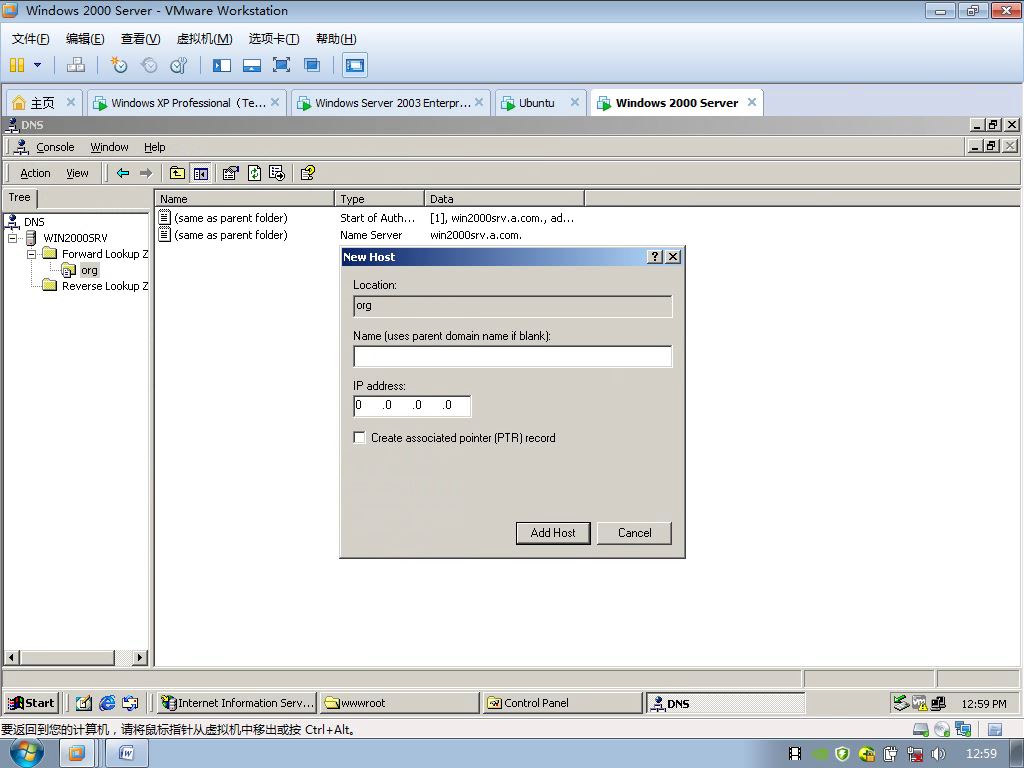Viewport: 1024px width, 768px height.
Task: Click the tree pane scroll left arrow
Action: click(12, 657)
